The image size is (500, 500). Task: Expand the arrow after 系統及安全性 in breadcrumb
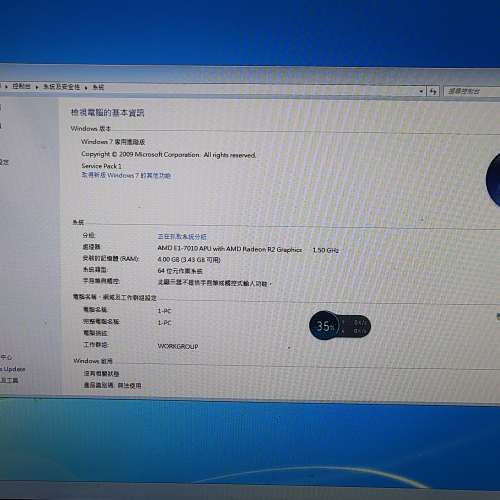coord(86,88)
